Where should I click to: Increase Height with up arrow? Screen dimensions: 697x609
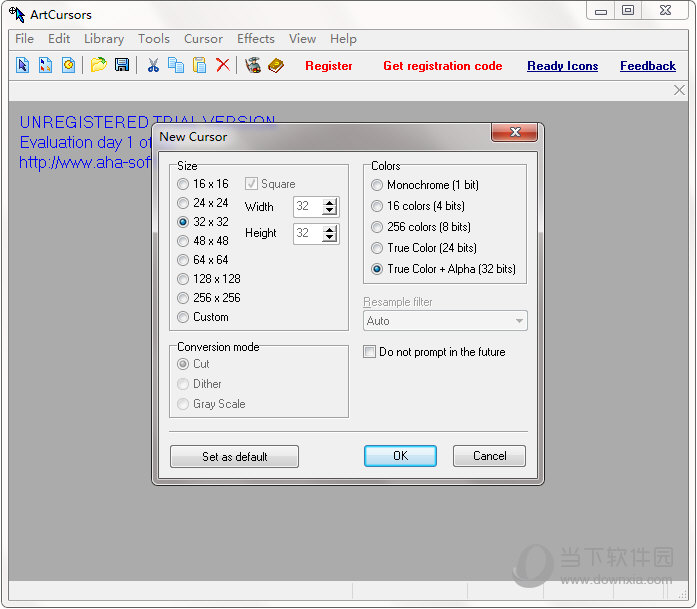point(329,230)
